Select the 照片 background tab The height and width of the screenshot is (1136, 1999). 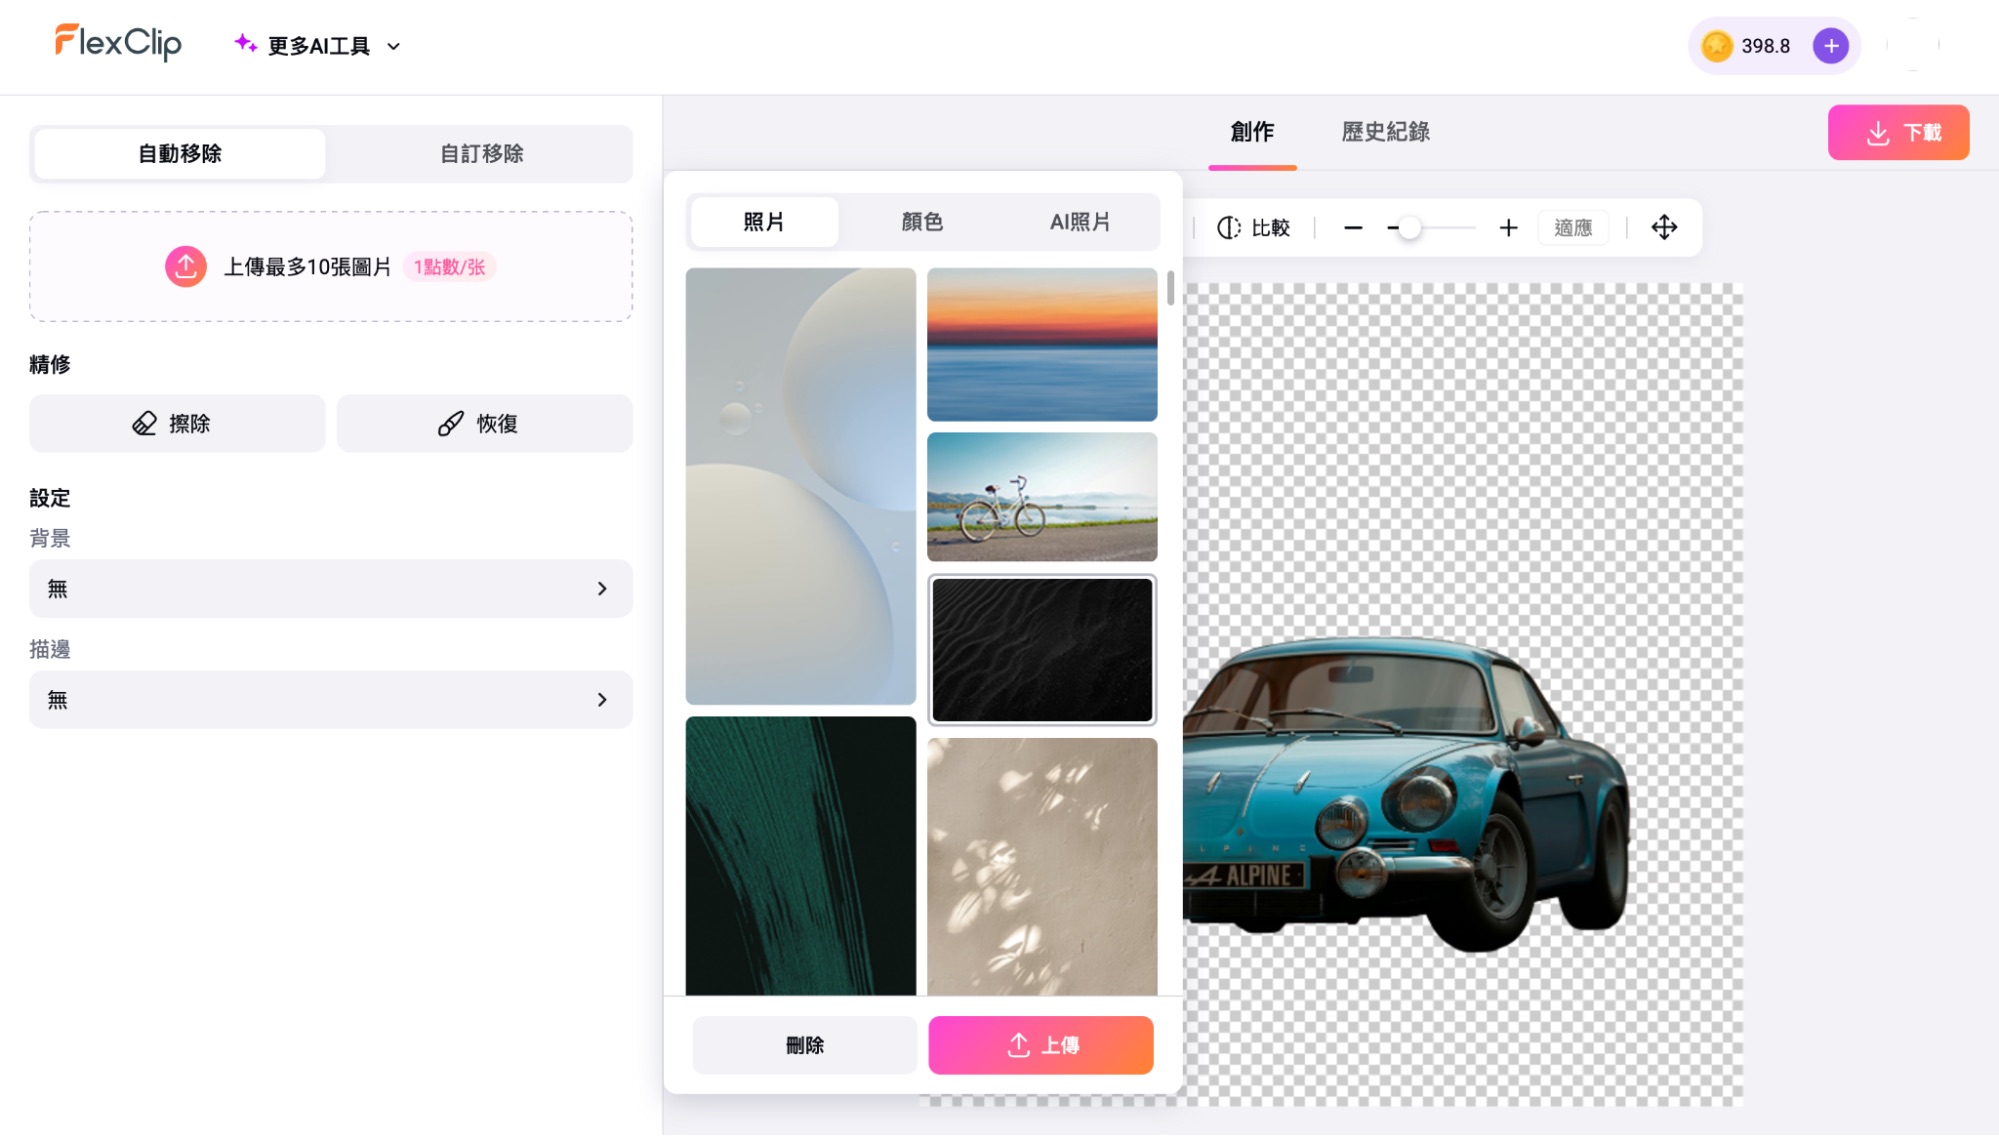(x=764, y=222)
